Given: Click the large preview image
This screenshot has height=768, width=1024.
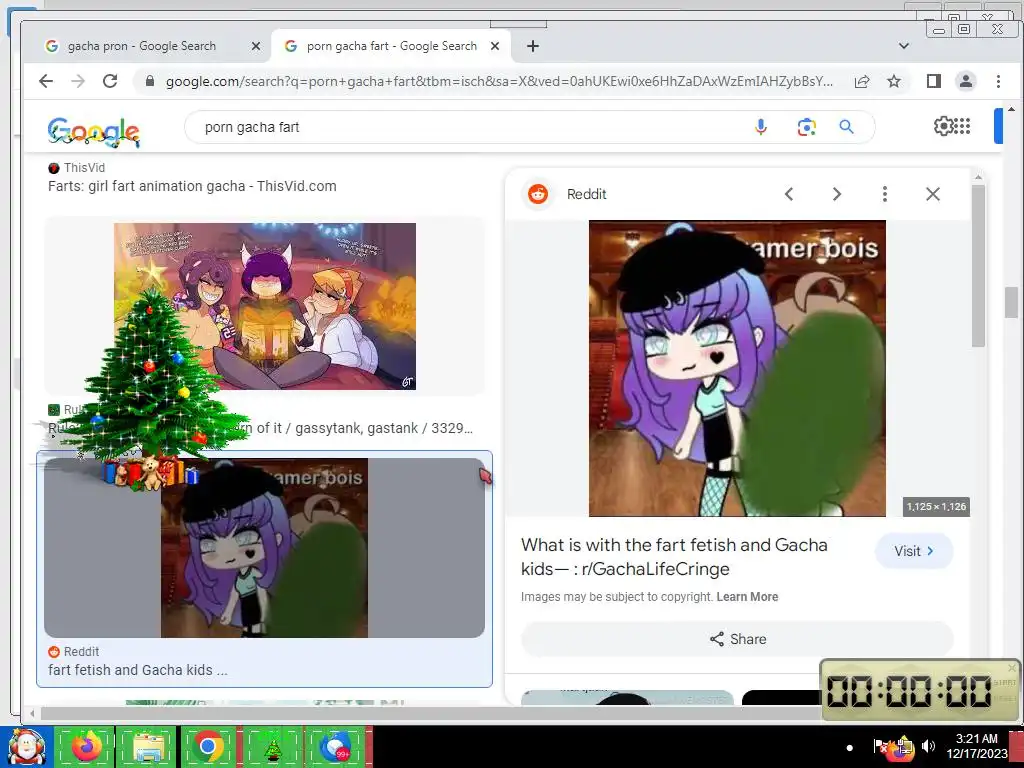Looking at the screenshot, I should click(x=737, y=368).
